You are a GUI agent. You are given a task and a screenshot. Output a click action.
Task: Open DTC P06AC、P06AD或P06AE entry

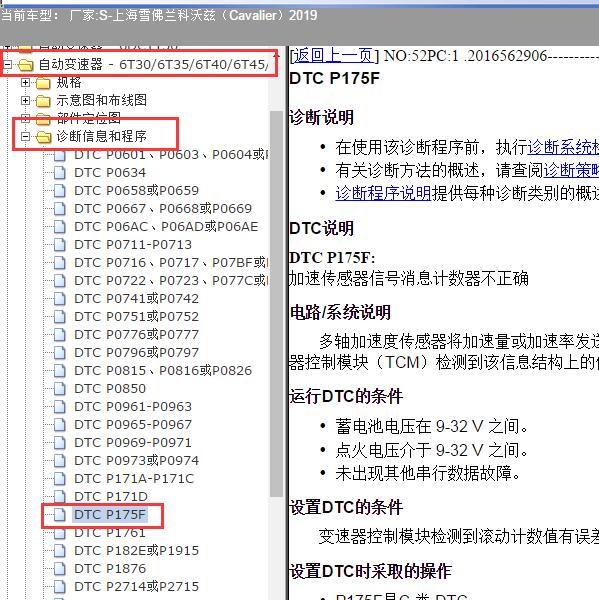[x=166, y=227]
